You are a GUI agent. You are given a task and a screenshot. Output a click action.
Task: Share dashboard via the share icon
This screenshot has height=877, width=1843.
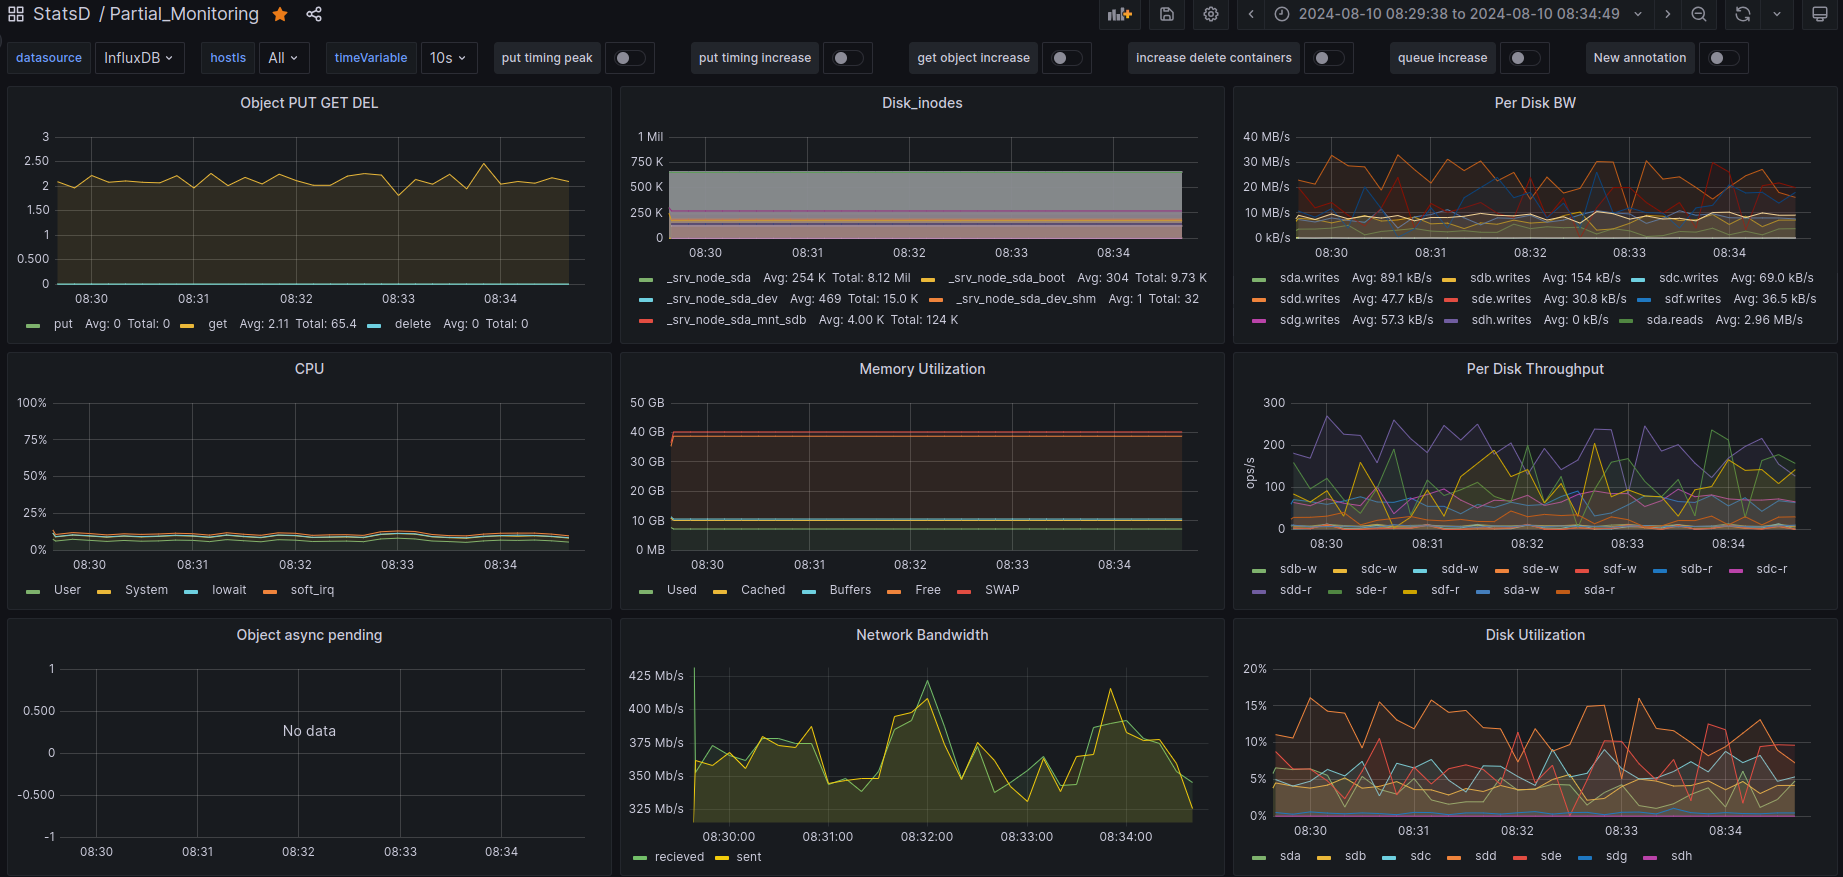[314, 14]
